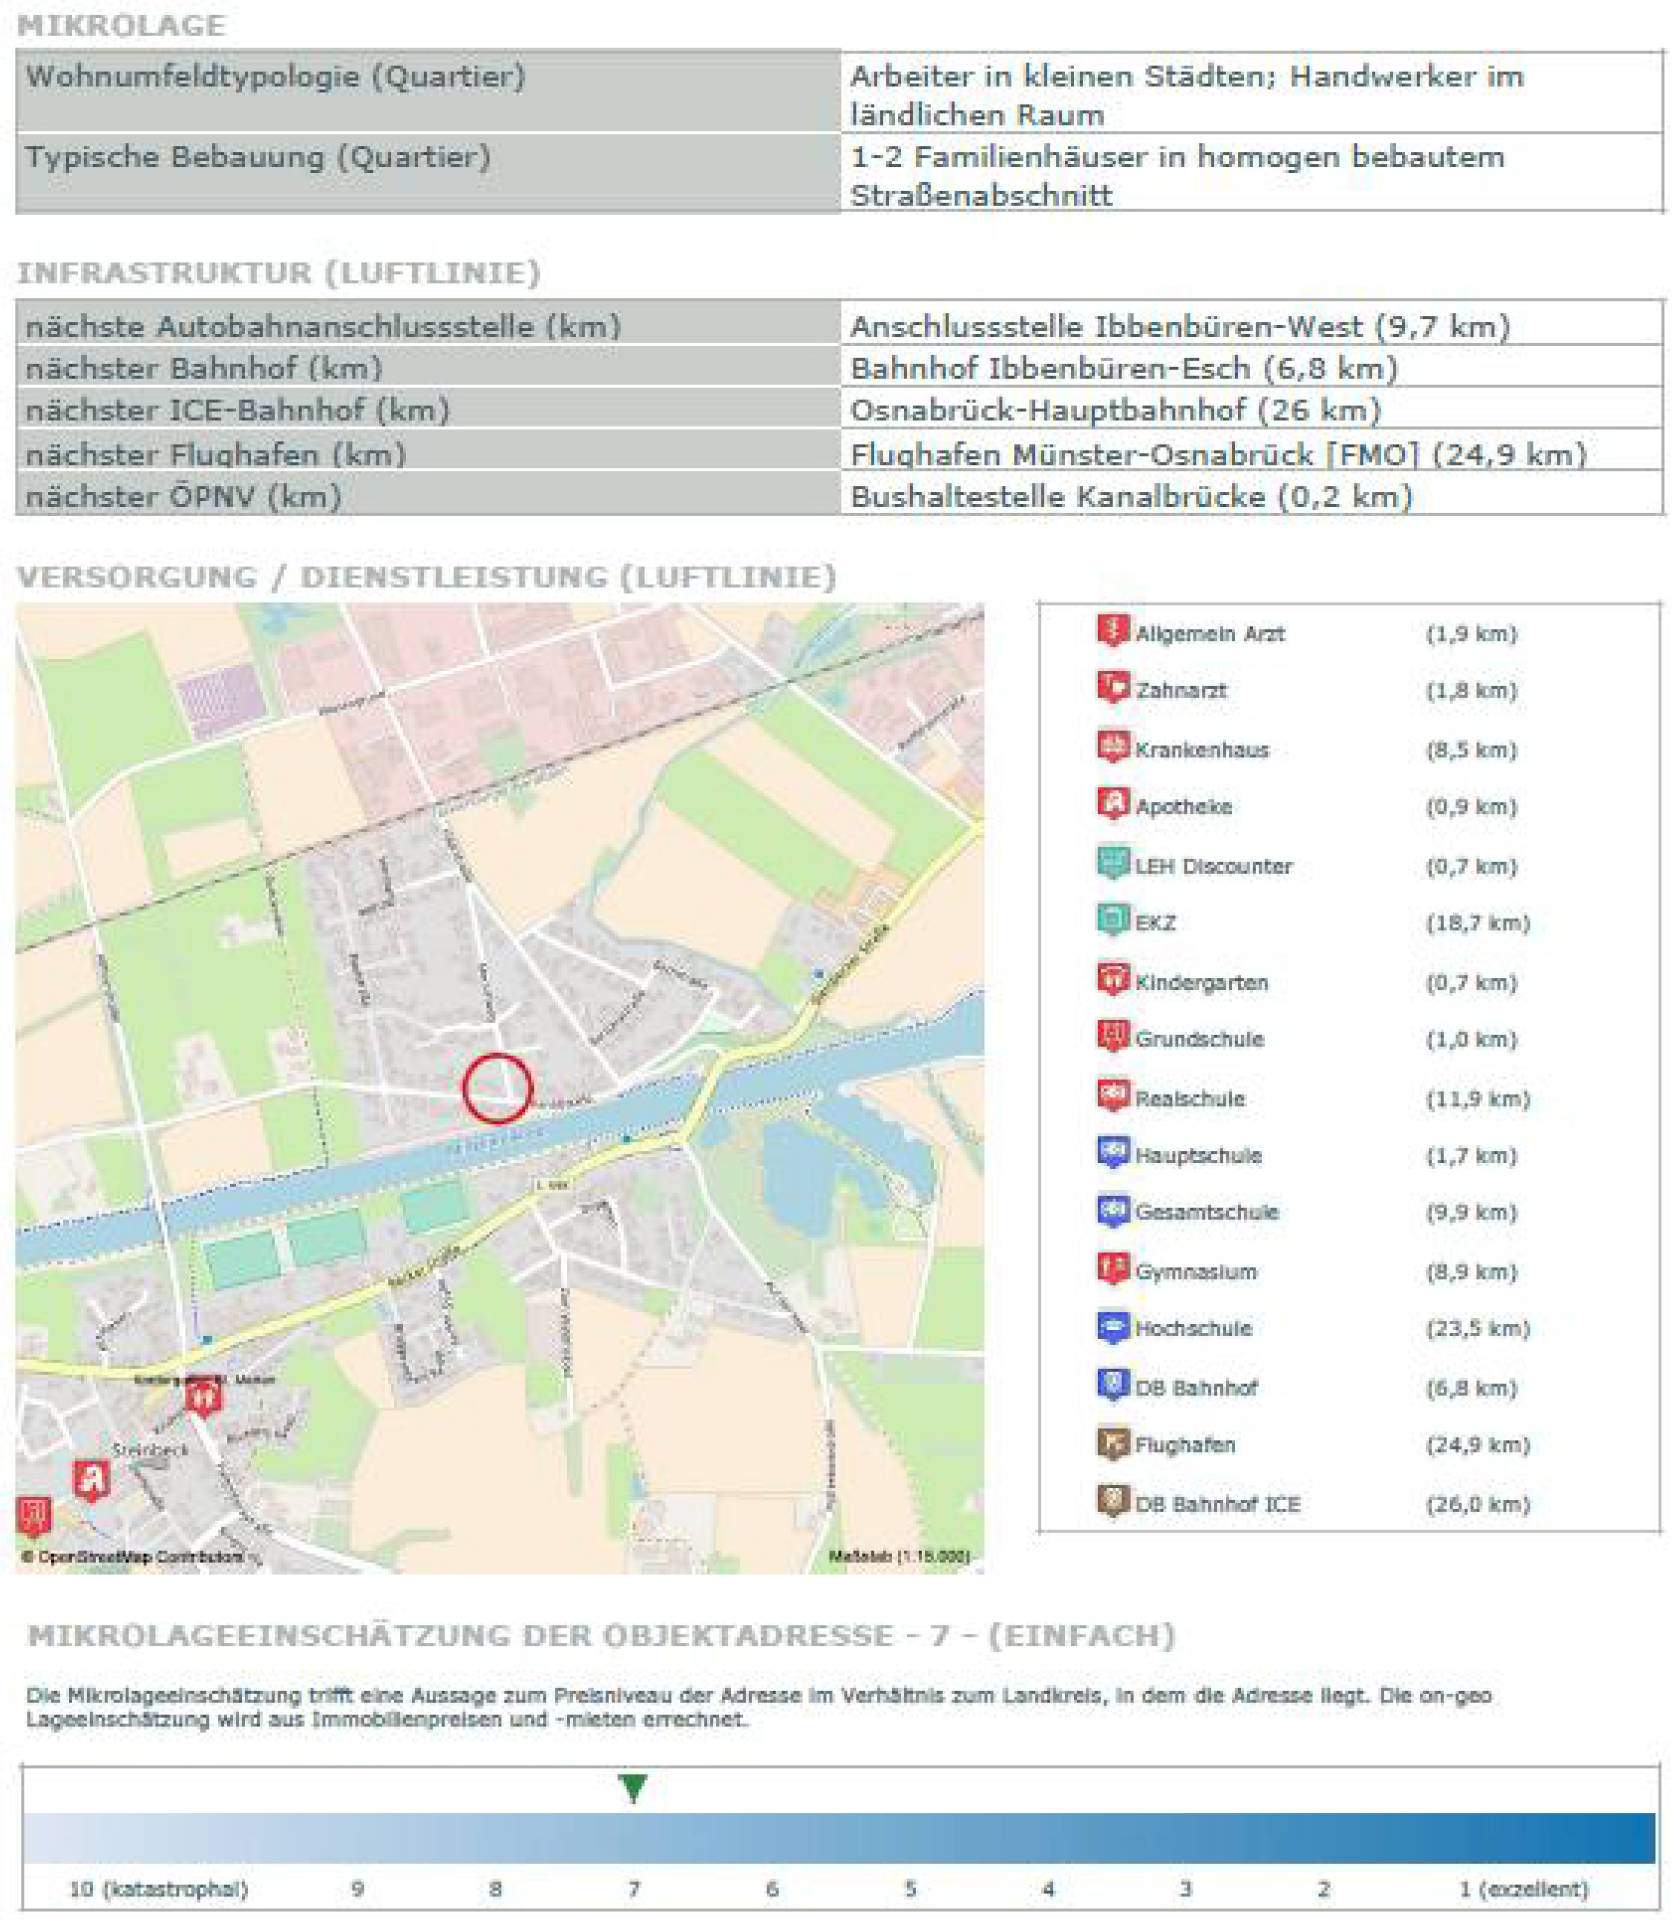Click 'Arbeiter in kleinen Städten' cell
The height and width of the screenshot is (1920, 1679).
[1252, 93]
